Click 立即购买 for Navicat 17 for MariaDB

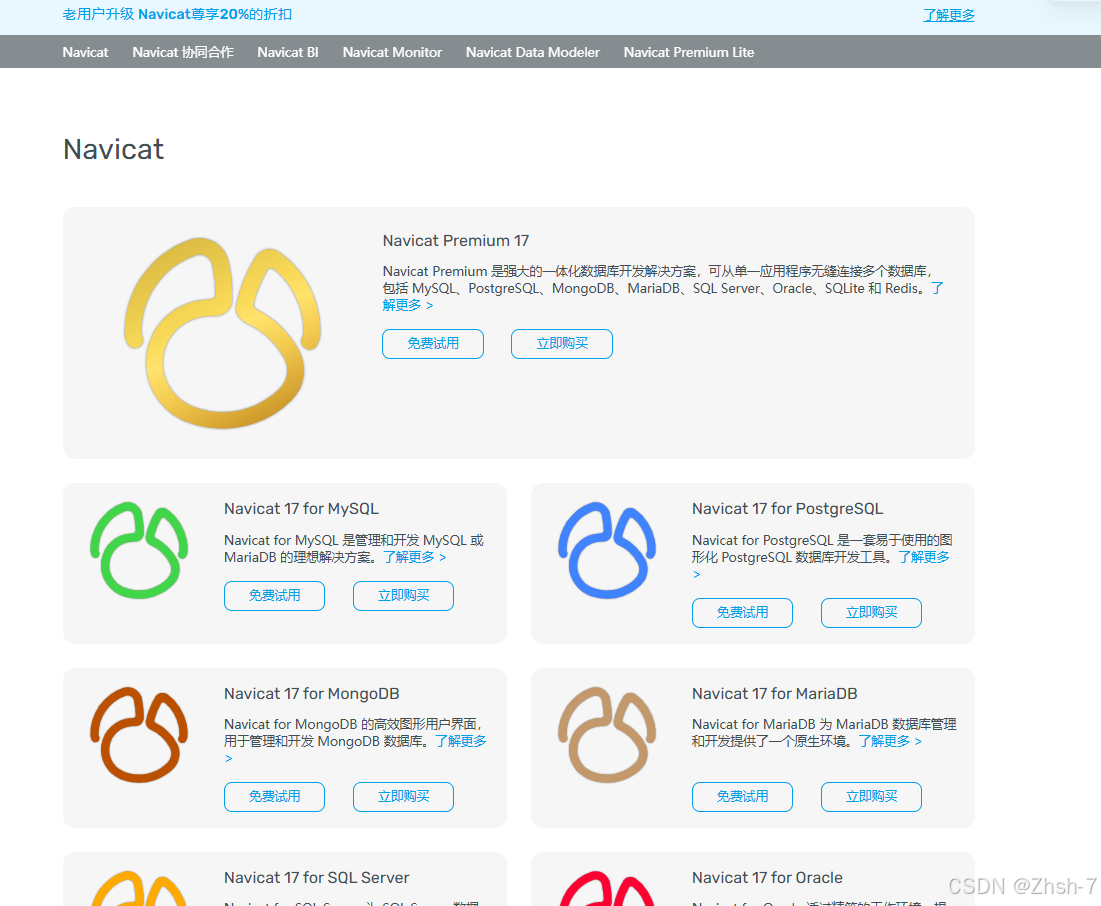tap(871, 796)
